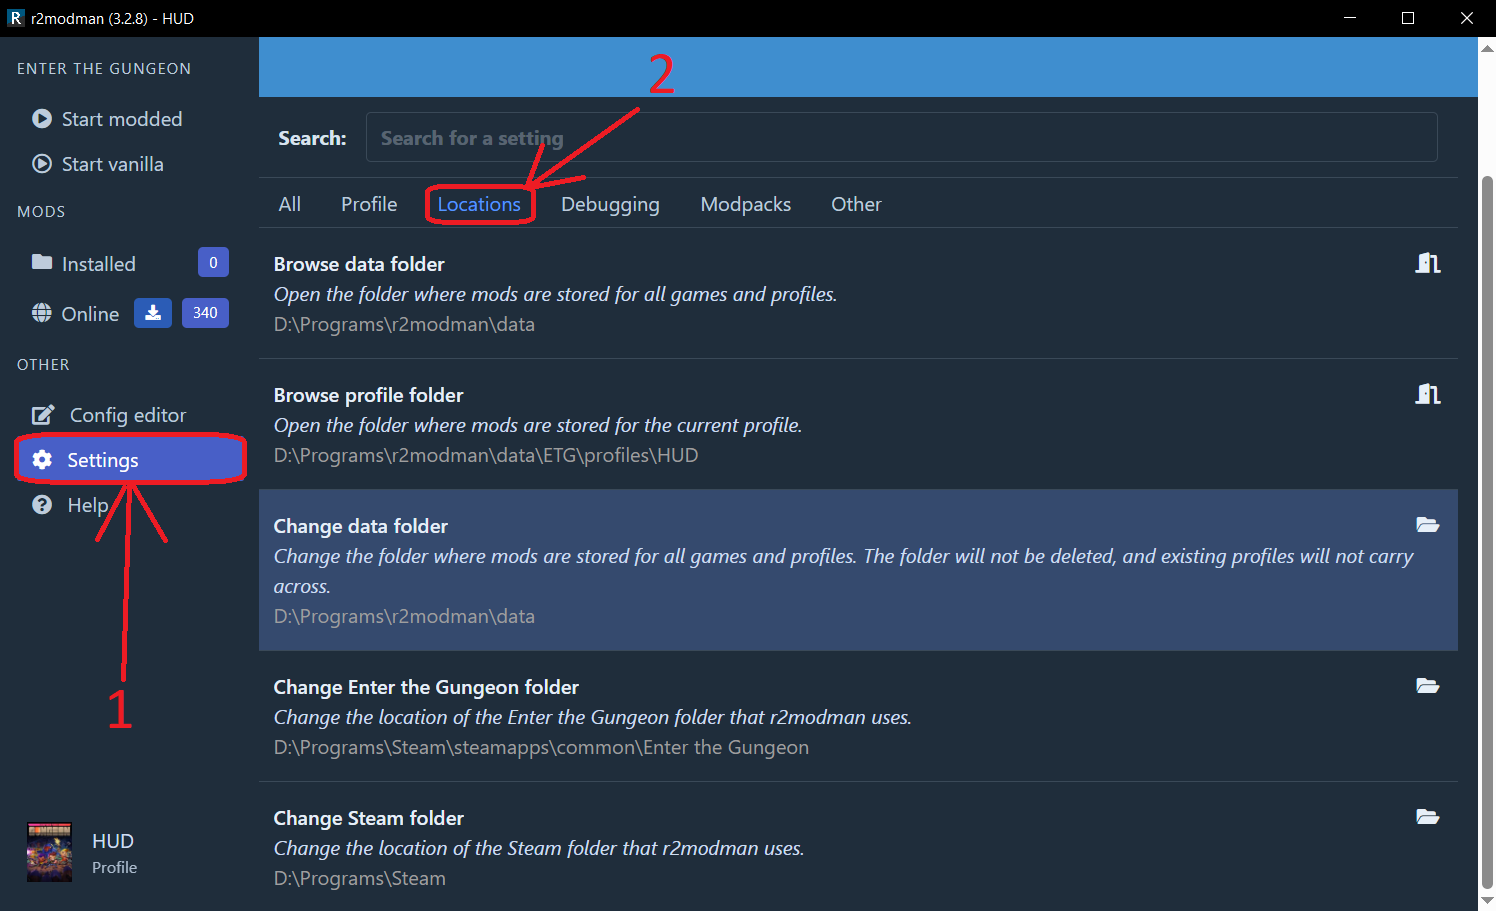This screenshot has width=1496, height=911.
Task: Launch the game with Start vanilla
Action: [112, 164]
